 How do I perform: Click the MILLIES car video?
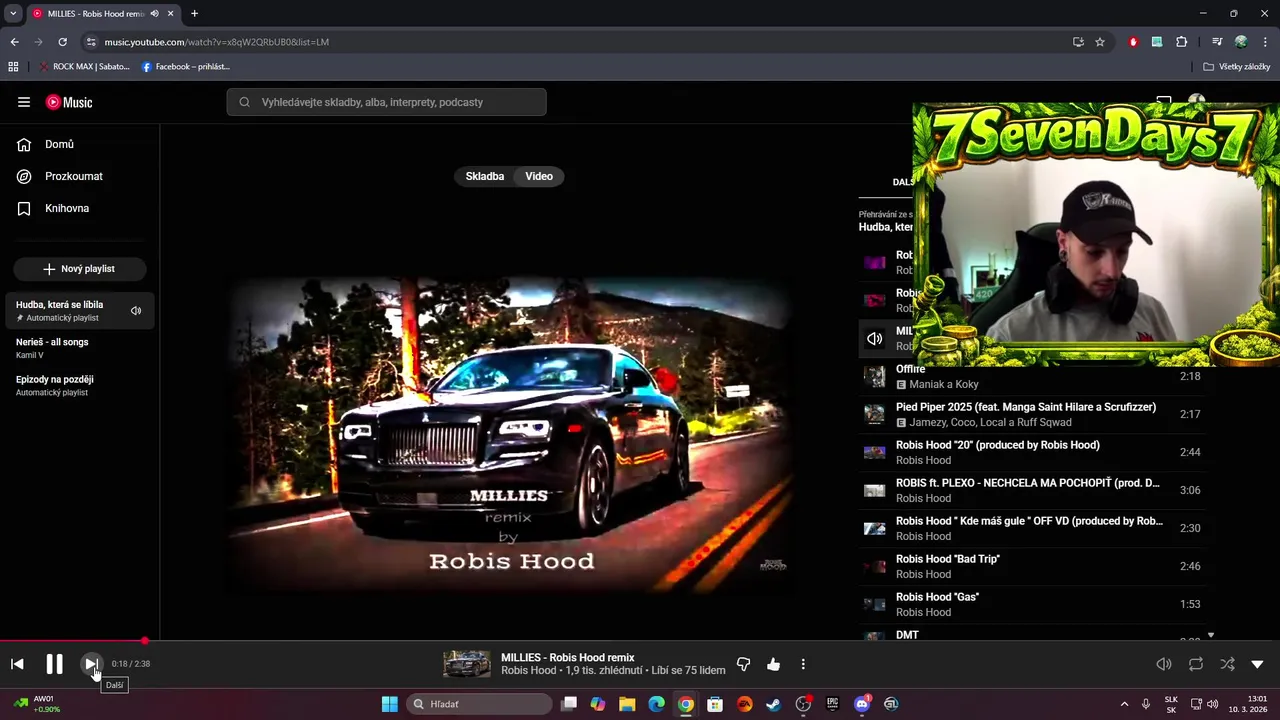point(512,437)
